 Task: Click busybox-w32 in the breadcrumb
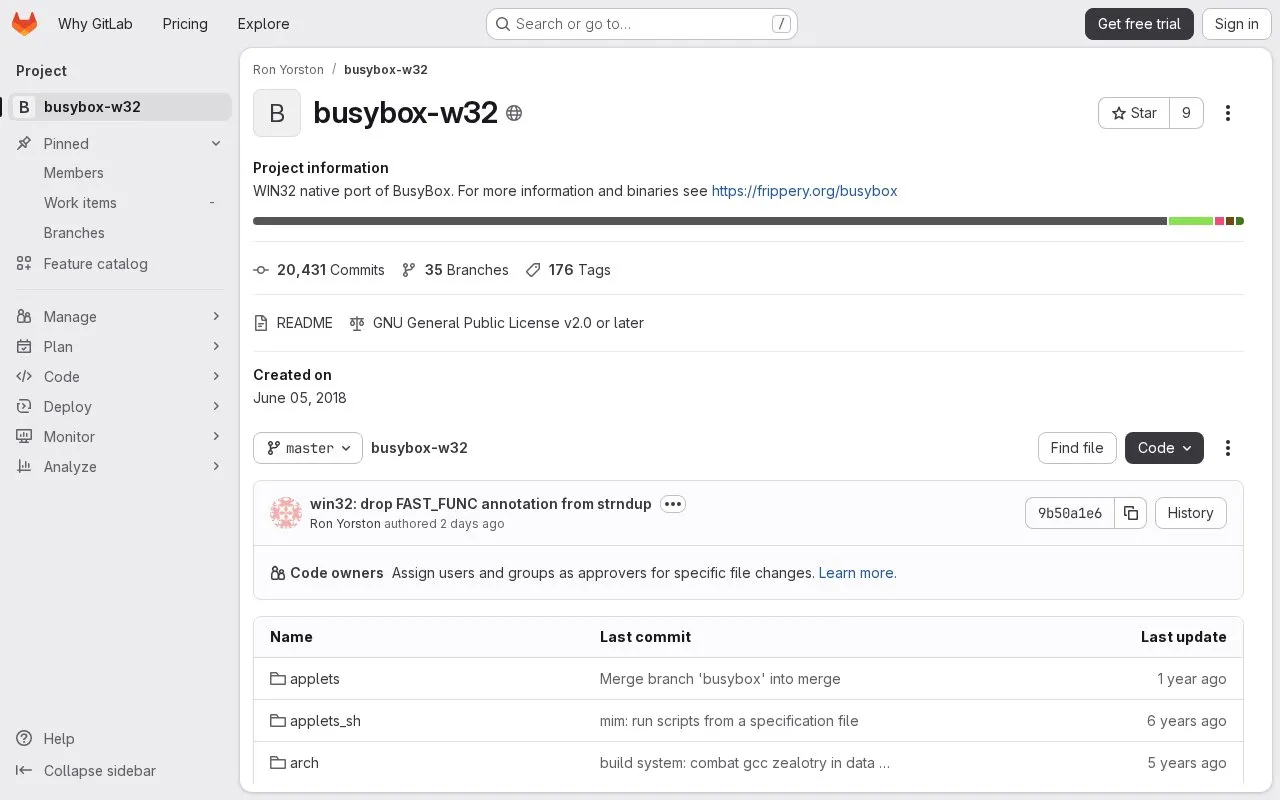coord(386,70)
